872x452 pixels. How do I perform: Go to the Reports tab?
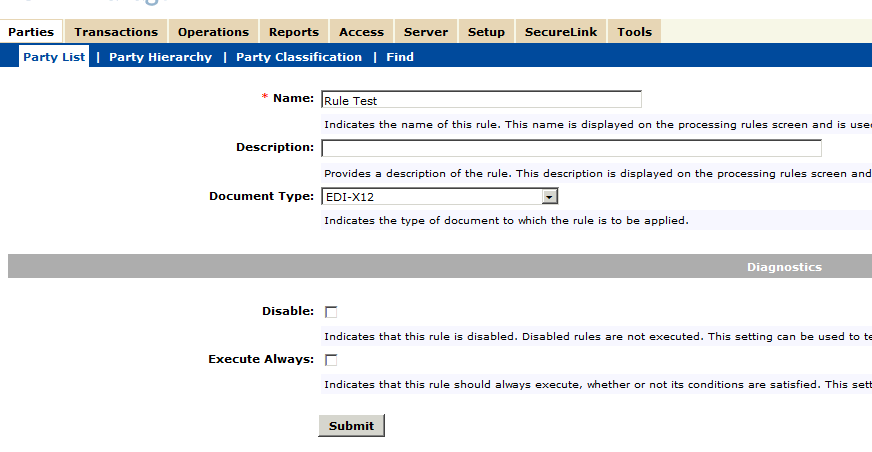[294, 32]
